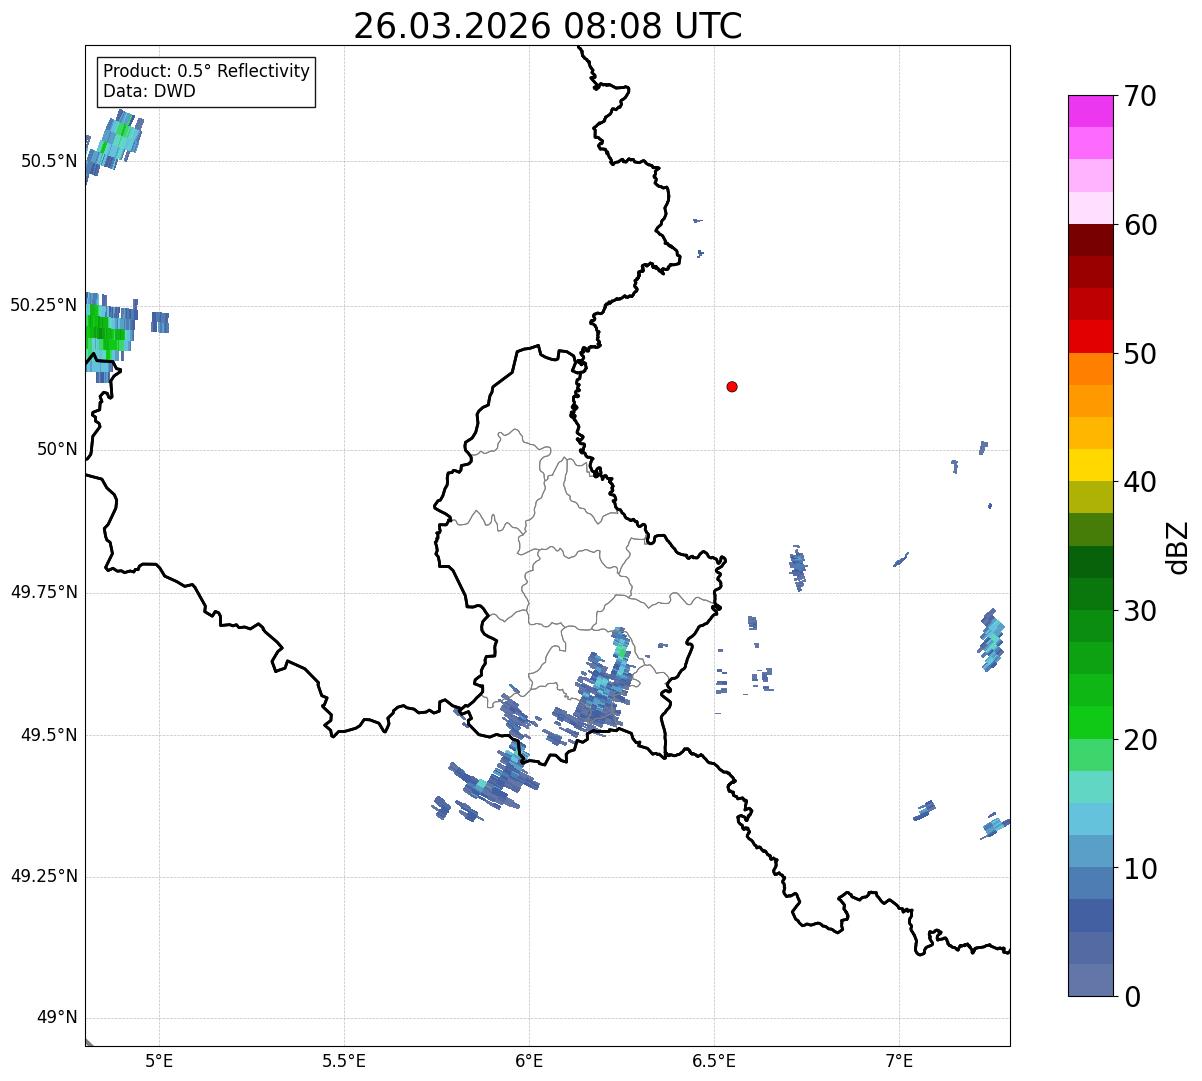This screenshot has width=1202, height=1081.
Task: Click the plot title 26.03.2026 08:08 UTC
Action: point(548,26)
